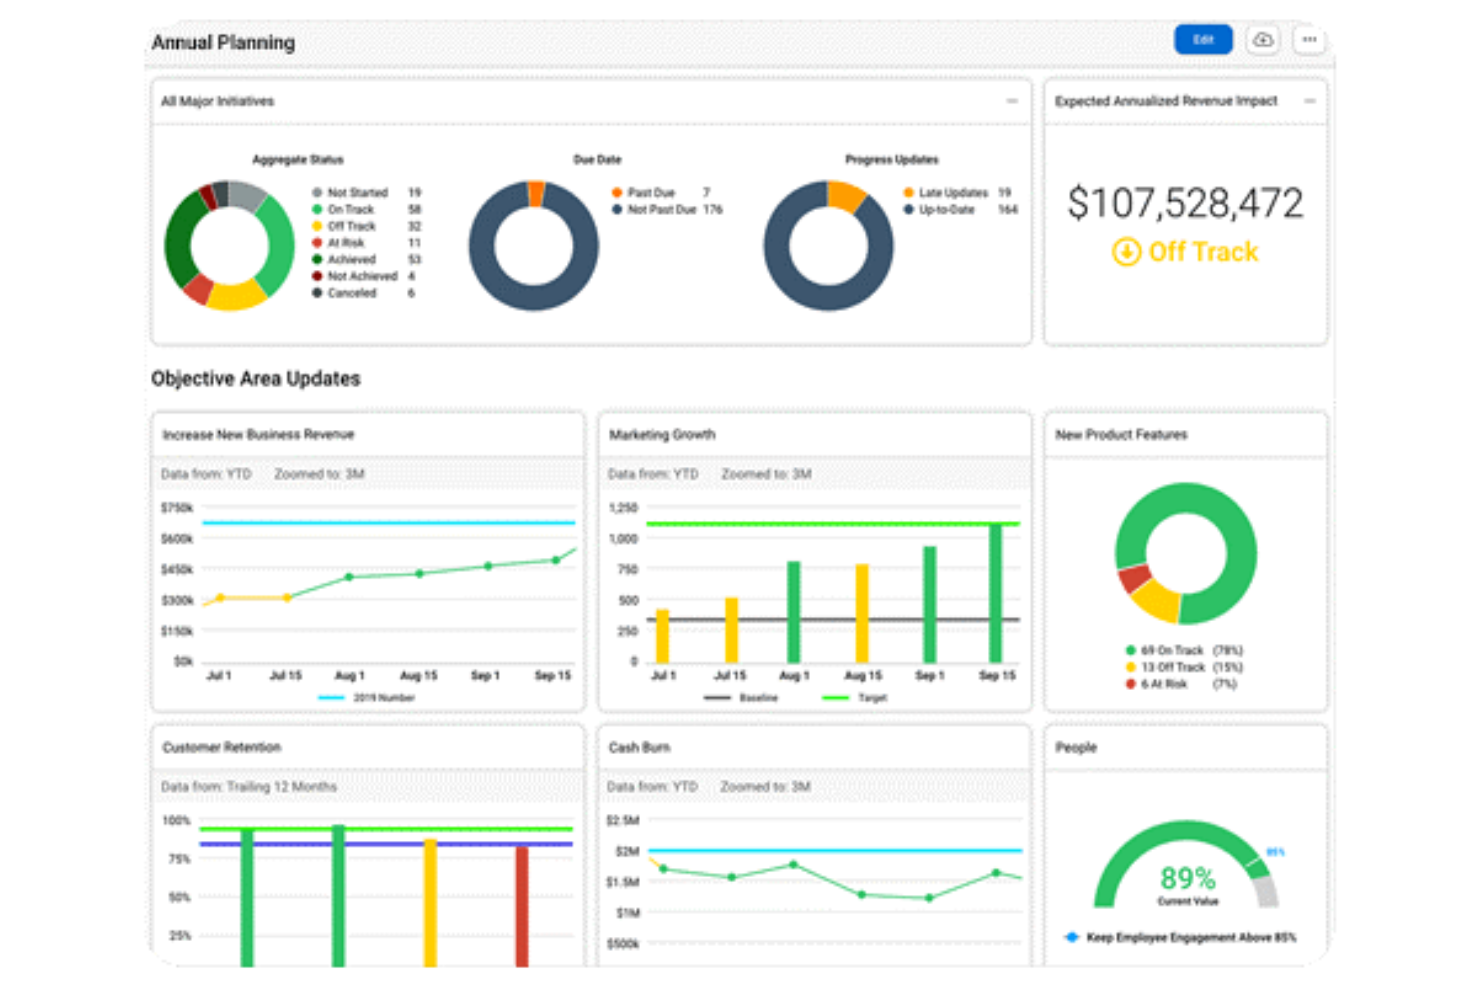This screenshot has height=987, width=1480.
Task: Click the Jul 1 yellow bar in Marketing Growth
Action: [662, 636]
